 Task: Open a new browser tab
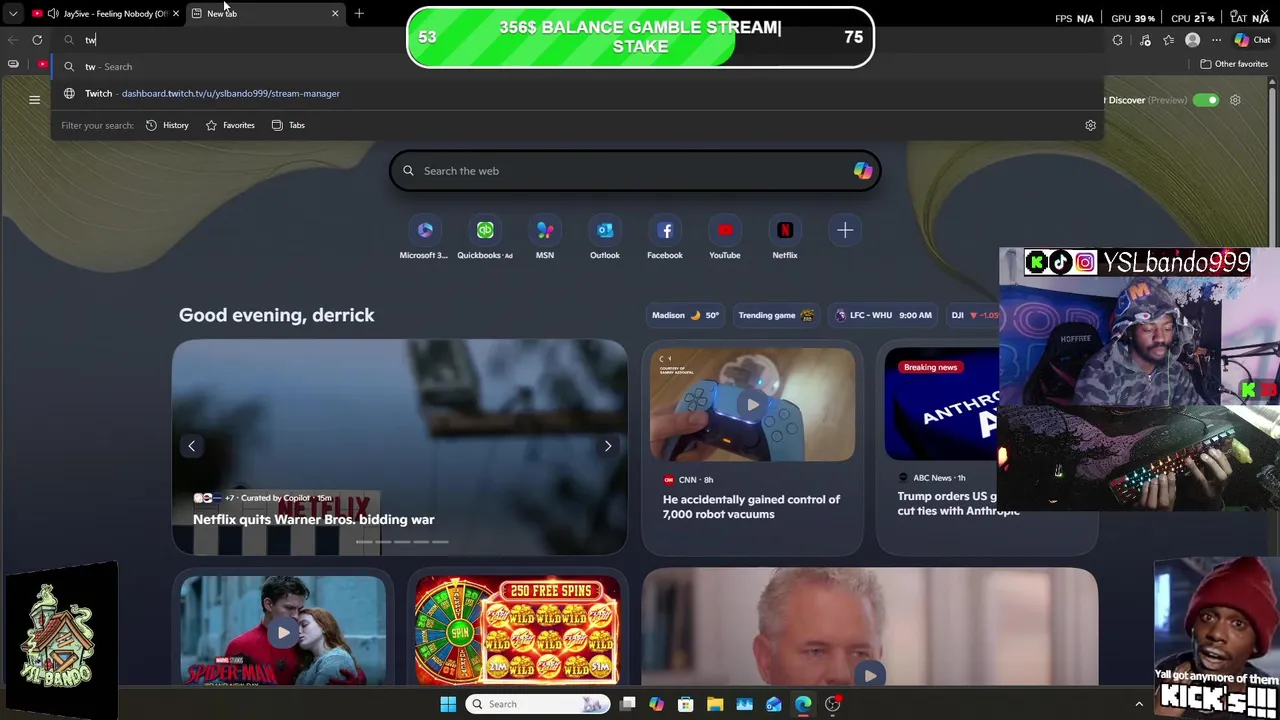pos(359,13)
